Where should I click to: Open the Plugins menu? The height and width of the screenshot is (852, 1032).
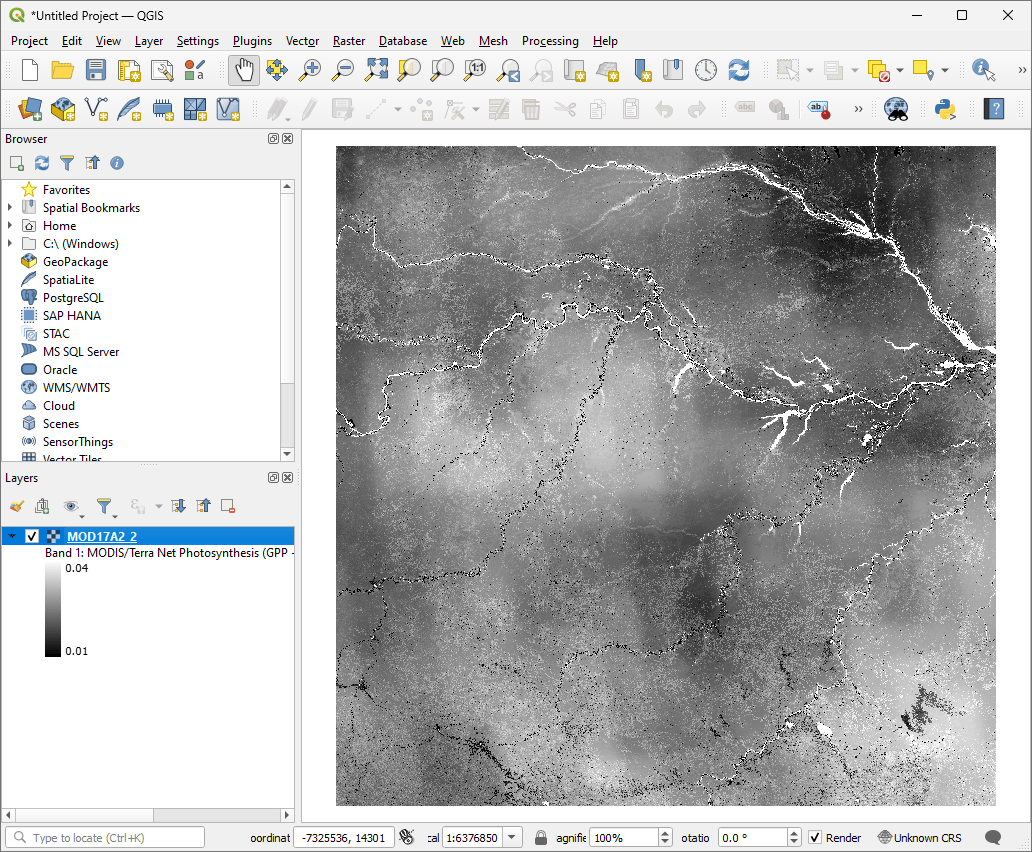[252, 41]
